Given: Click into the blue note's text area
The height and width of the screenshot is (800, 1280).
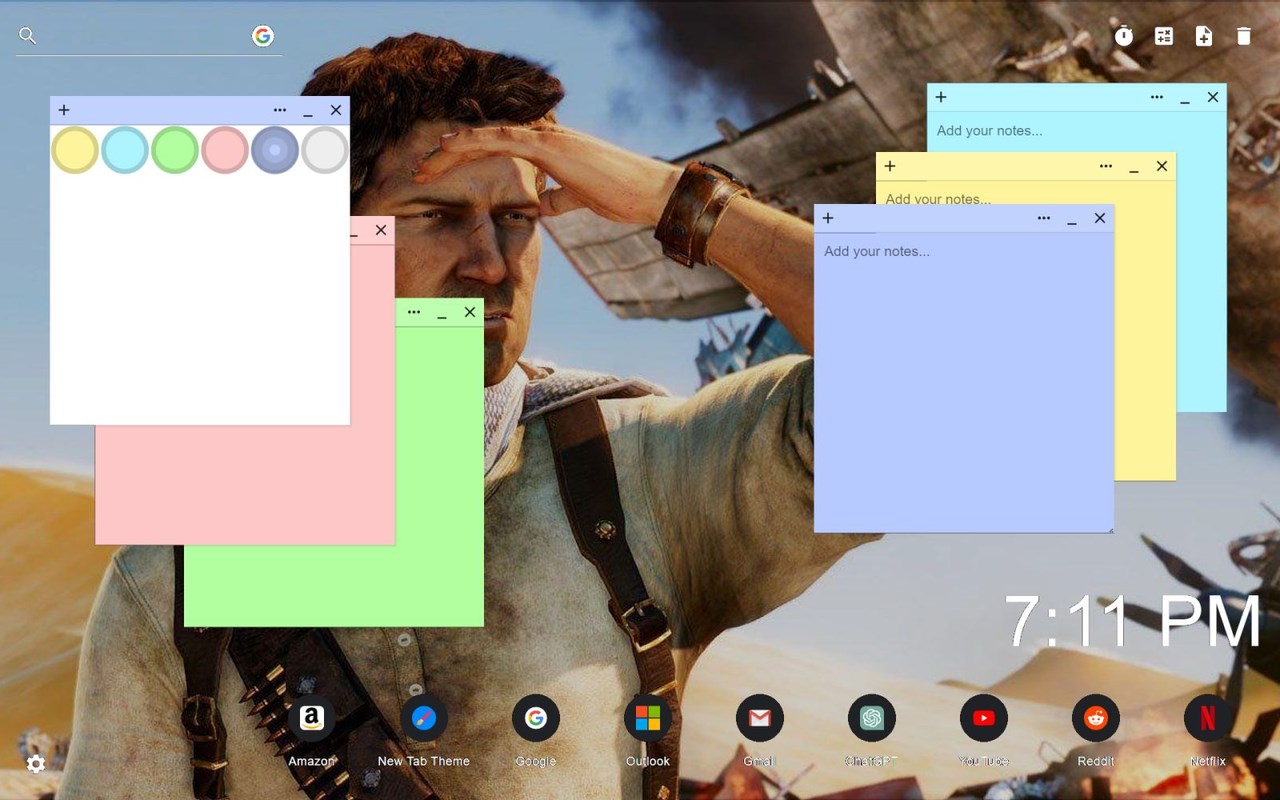Looking at the screenshot, I should pyautogui.click(x=964, y=382).
